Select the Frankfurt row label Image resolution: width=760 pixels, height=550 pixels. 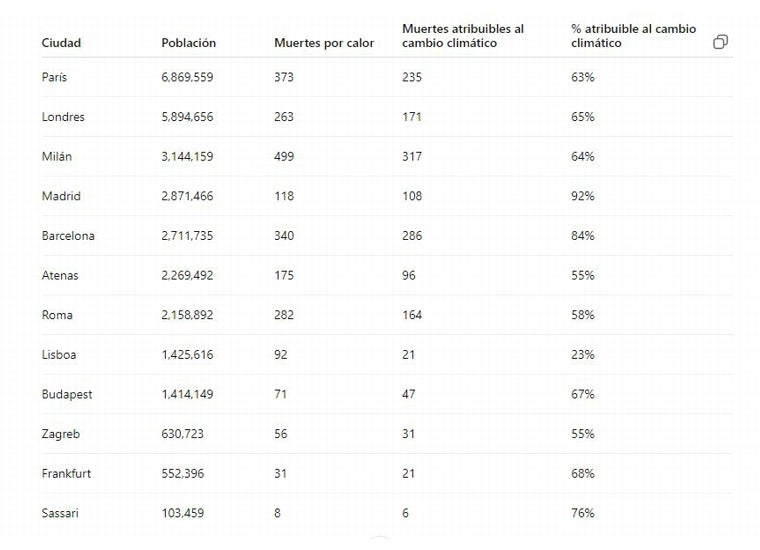[x=66, y=473]
